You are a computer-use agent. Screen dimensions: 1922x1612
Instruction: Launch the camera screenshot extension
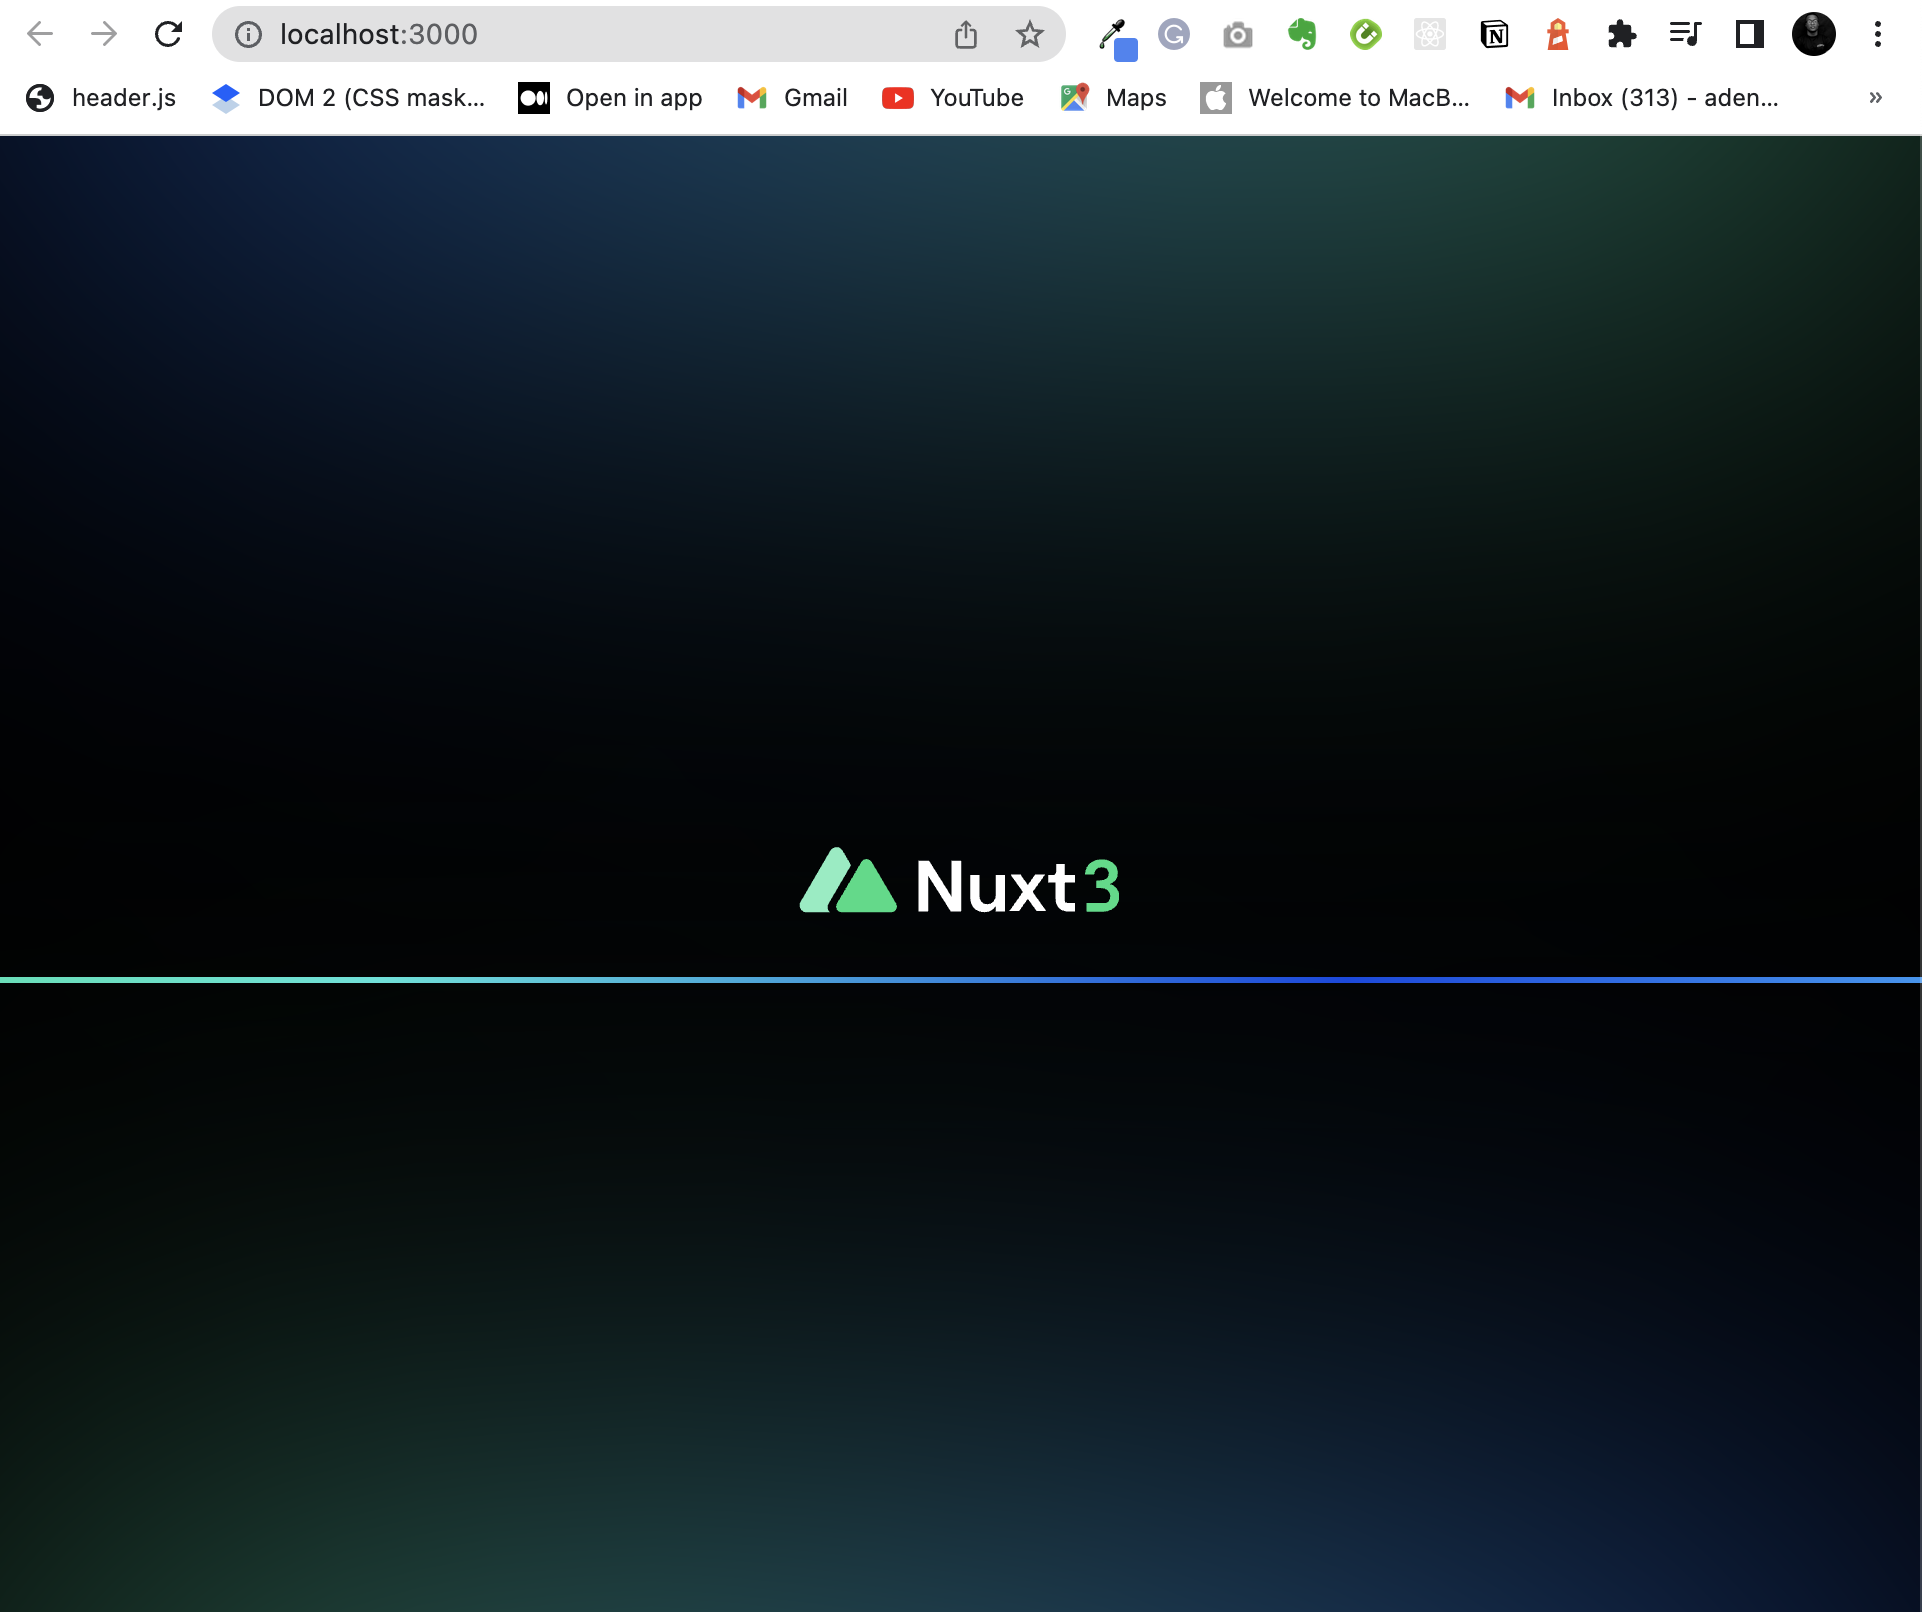pyautogui.click(x=1238, y=33)
